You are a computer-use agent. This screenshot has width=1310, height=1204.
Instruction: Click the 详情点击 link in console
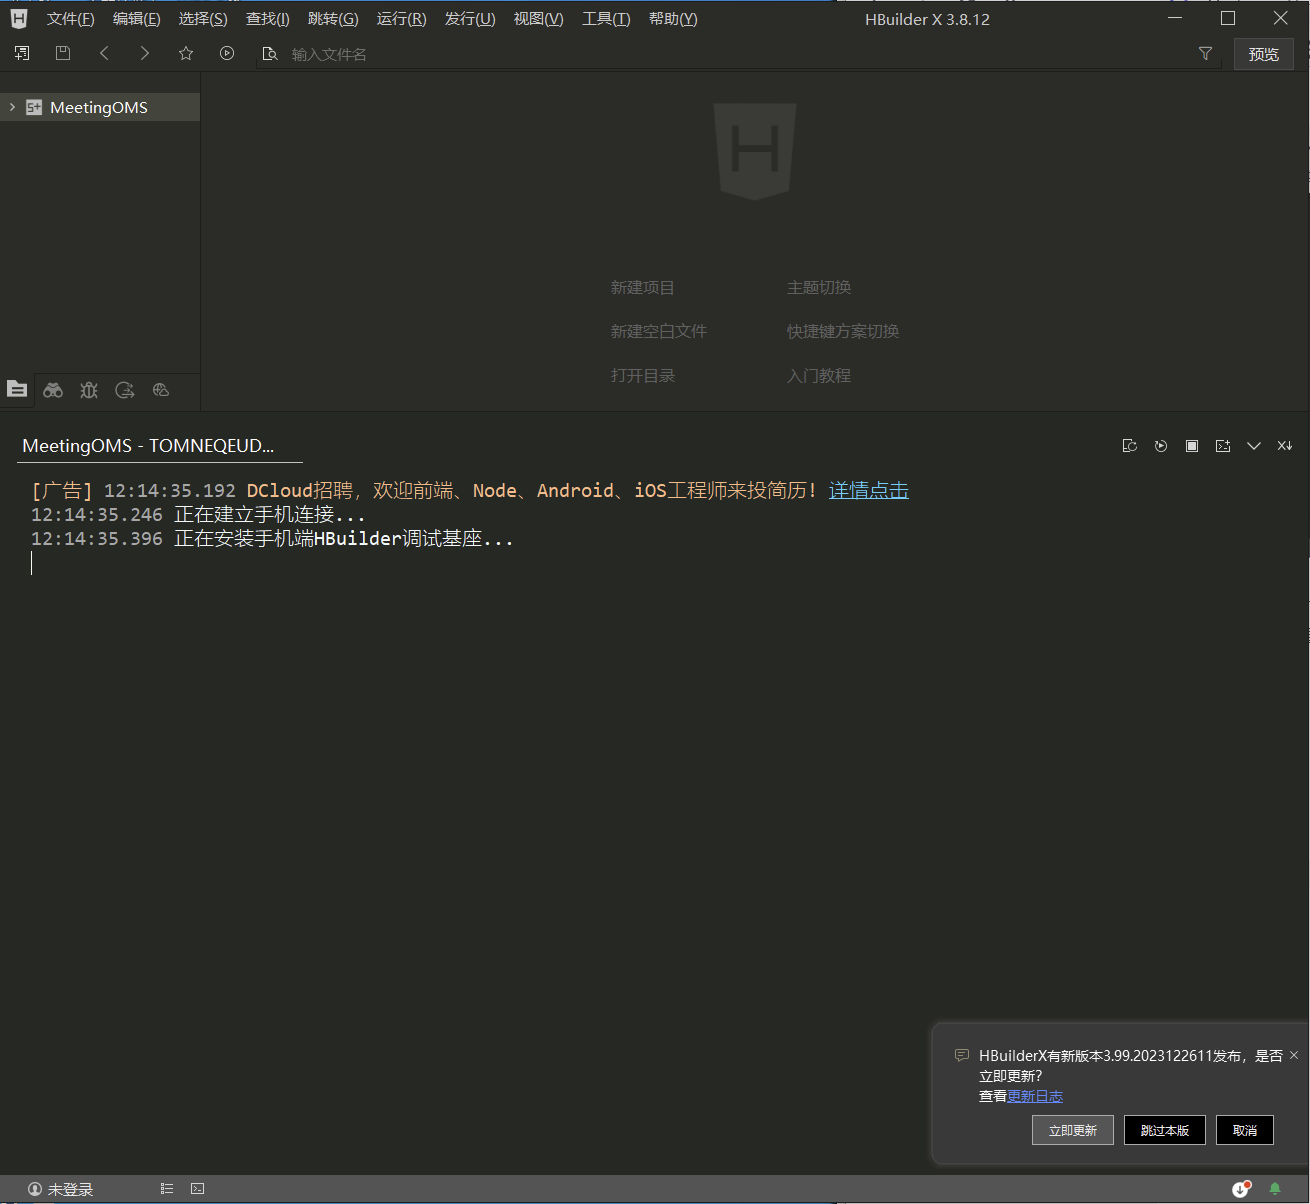(868, 490)
